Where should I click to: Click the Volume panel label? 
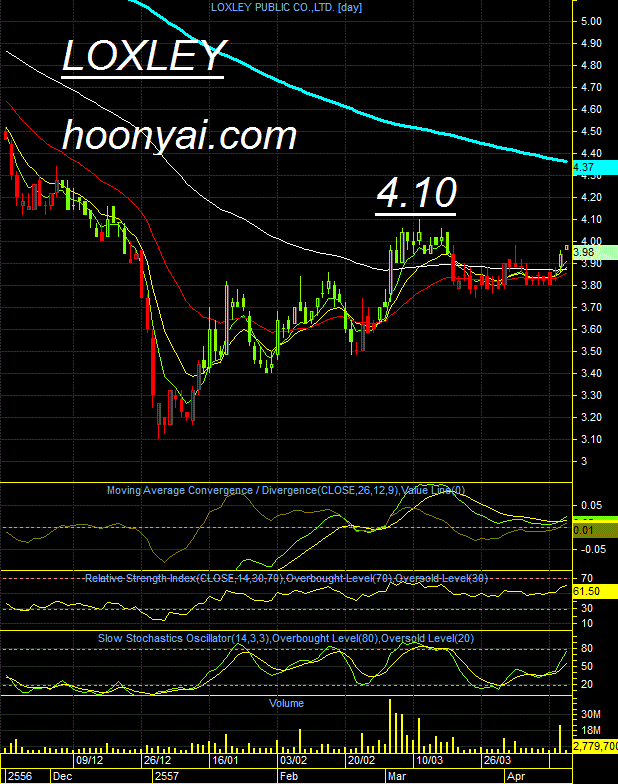click(286, 703)
